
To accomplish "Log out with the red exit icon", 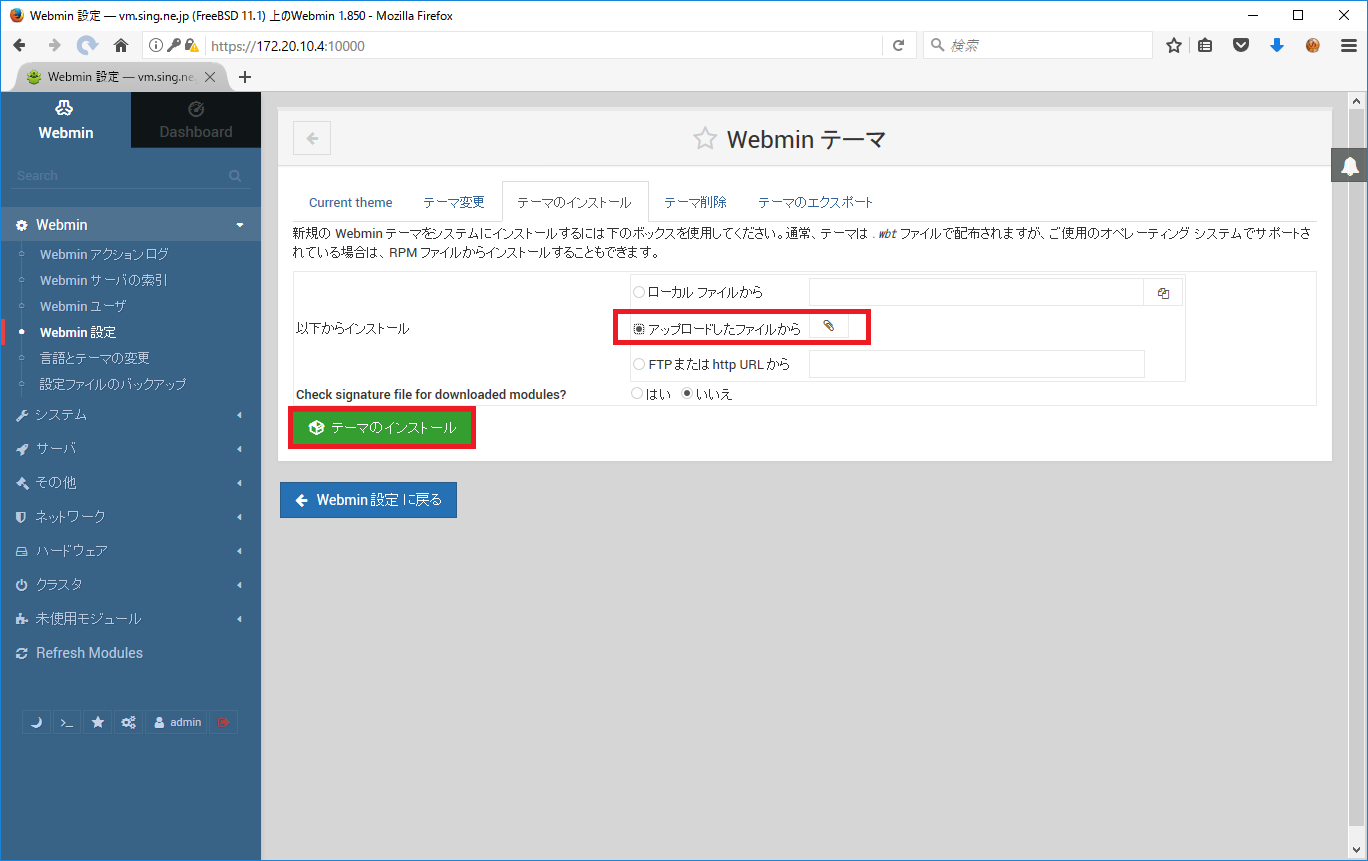I will [223, 722].
